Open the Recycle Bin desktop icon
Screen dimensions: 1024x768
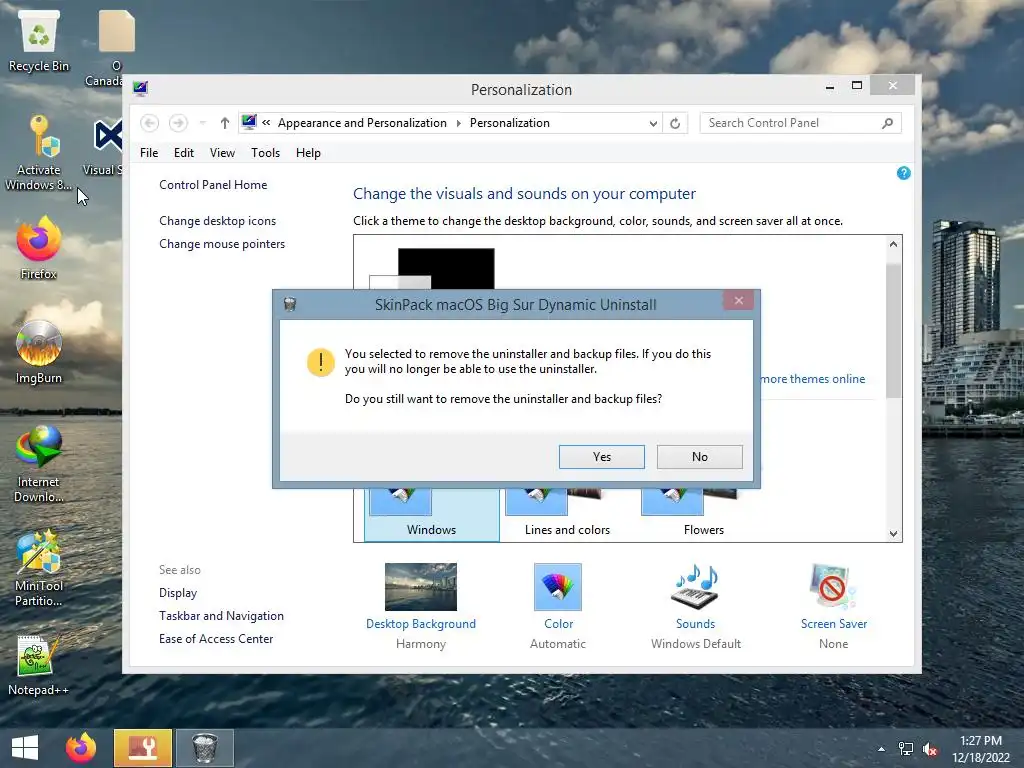pos(39,40)
